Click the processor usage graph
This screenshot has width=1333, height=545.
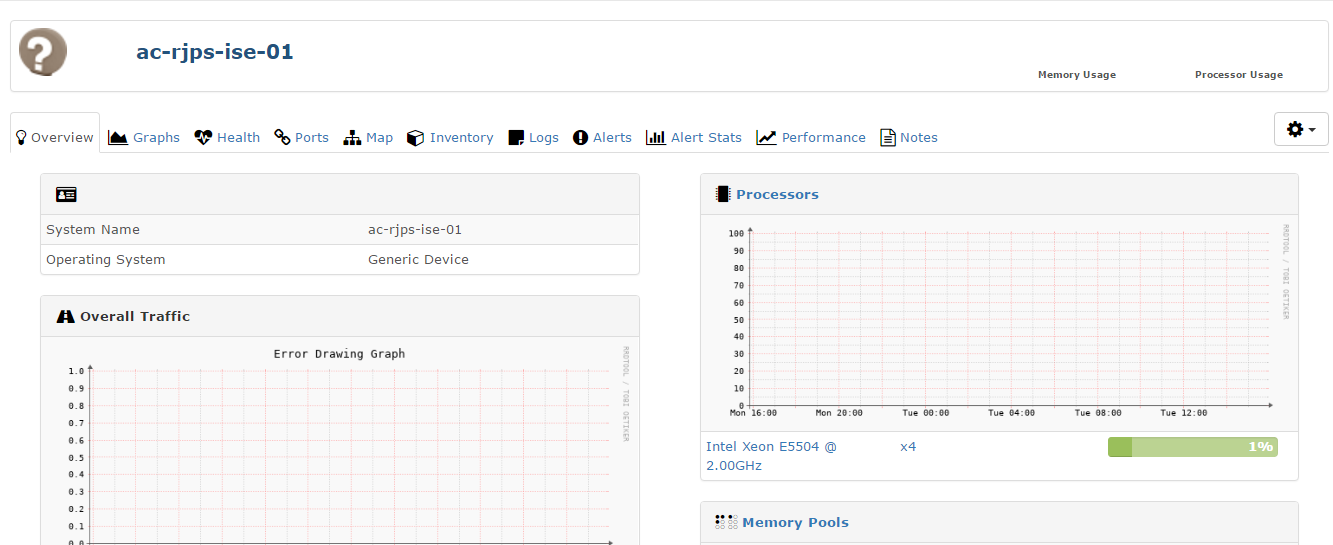coord(999,319)
